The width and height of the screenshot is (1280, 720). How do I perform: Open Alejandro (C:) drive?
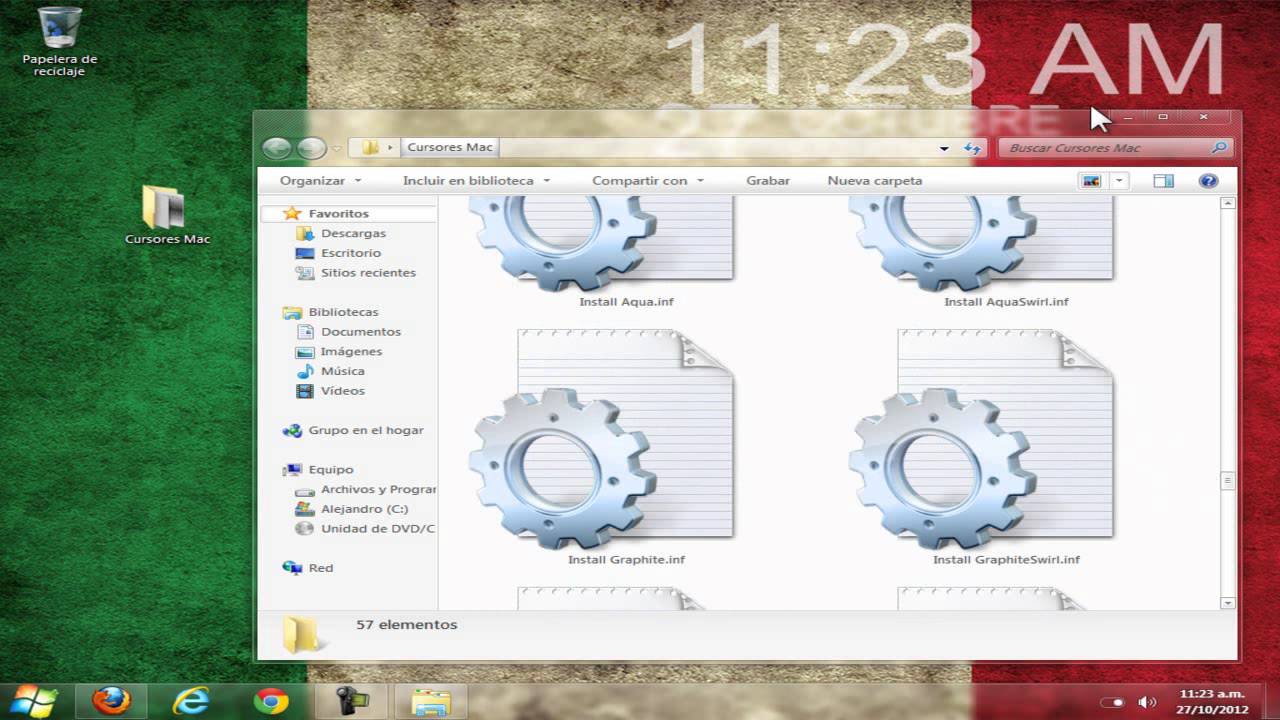[x=364, y=509]
